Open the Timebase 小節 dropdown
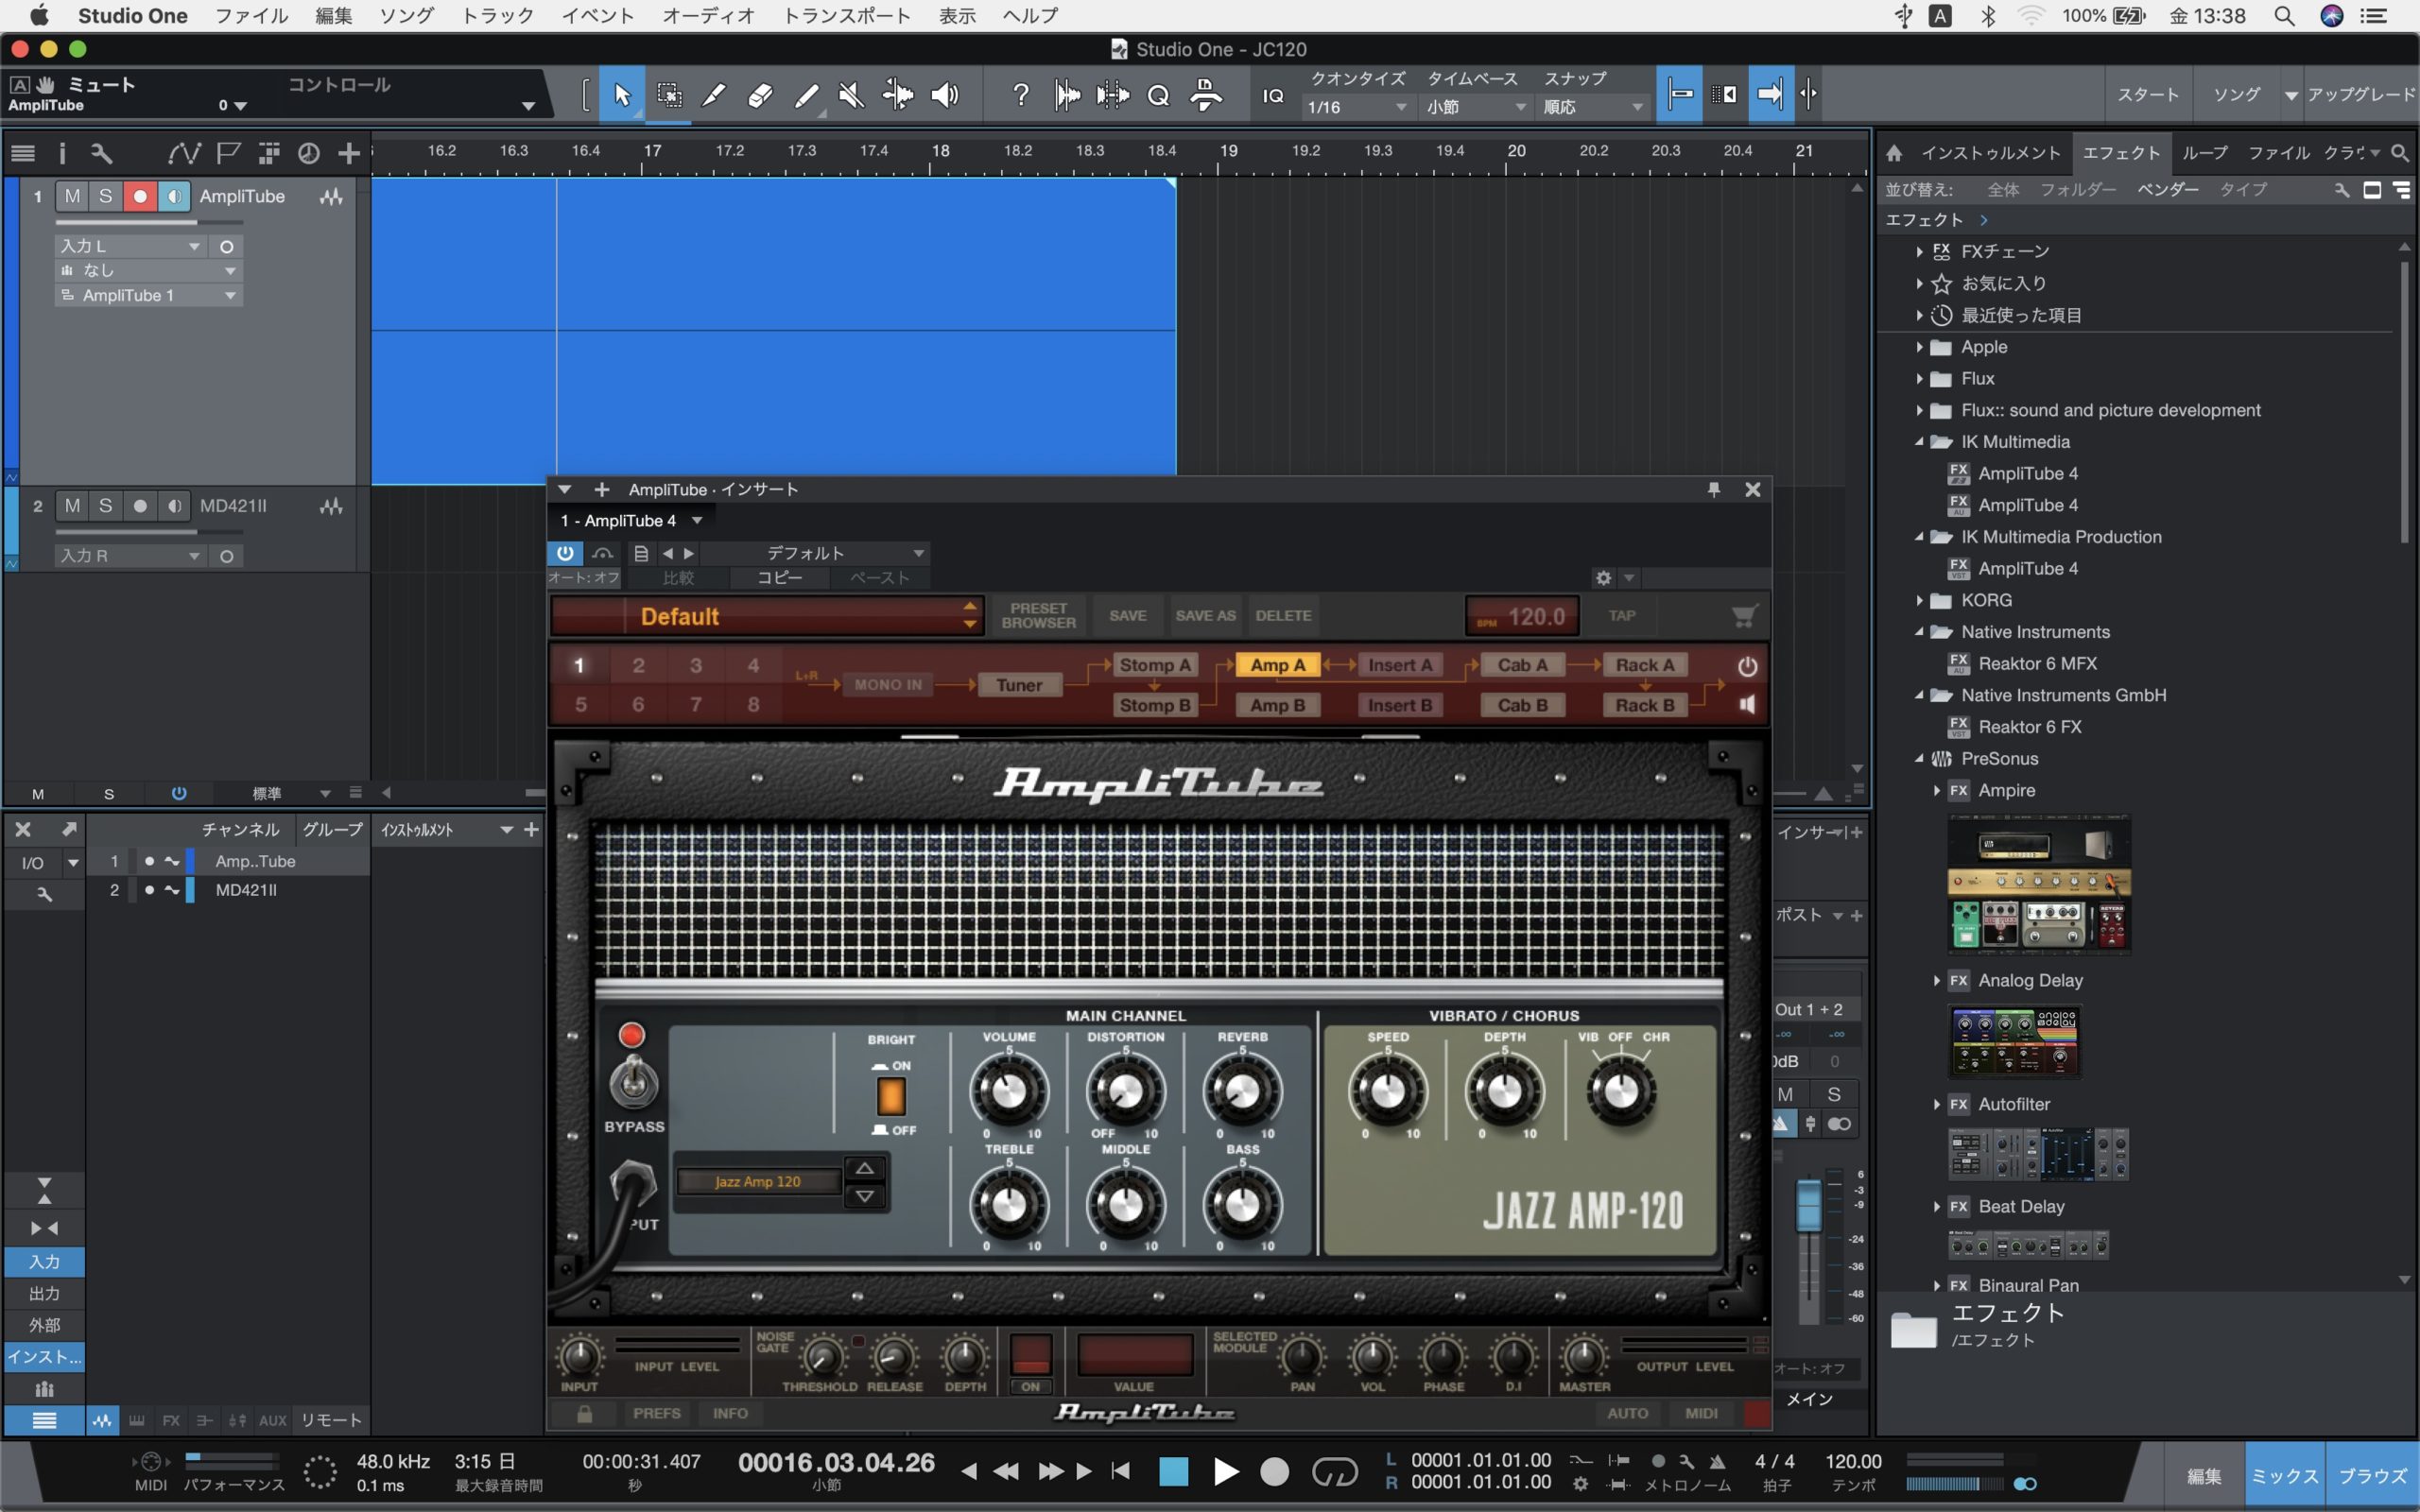The width and height of the screenshot is (2420, 1512). [1477, 107]
